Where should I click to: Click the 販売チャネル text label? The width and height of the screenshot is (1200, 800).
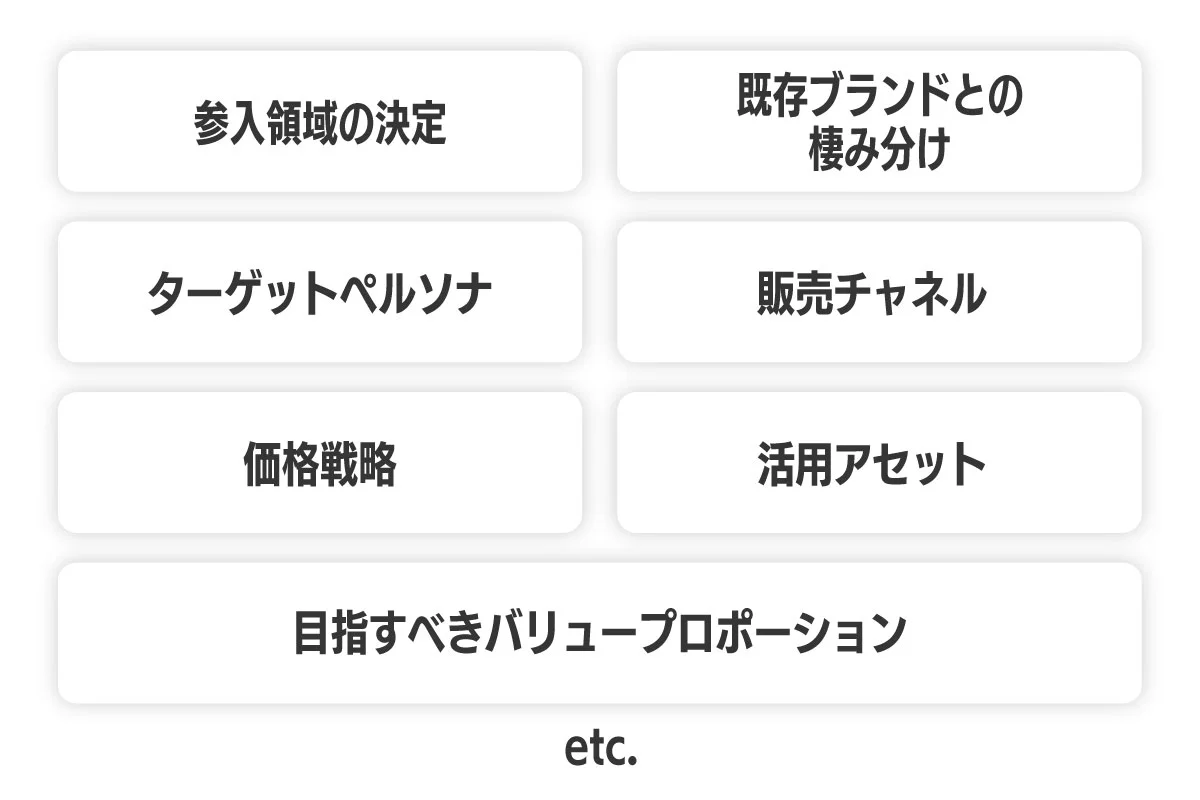[x=872, y=294]
